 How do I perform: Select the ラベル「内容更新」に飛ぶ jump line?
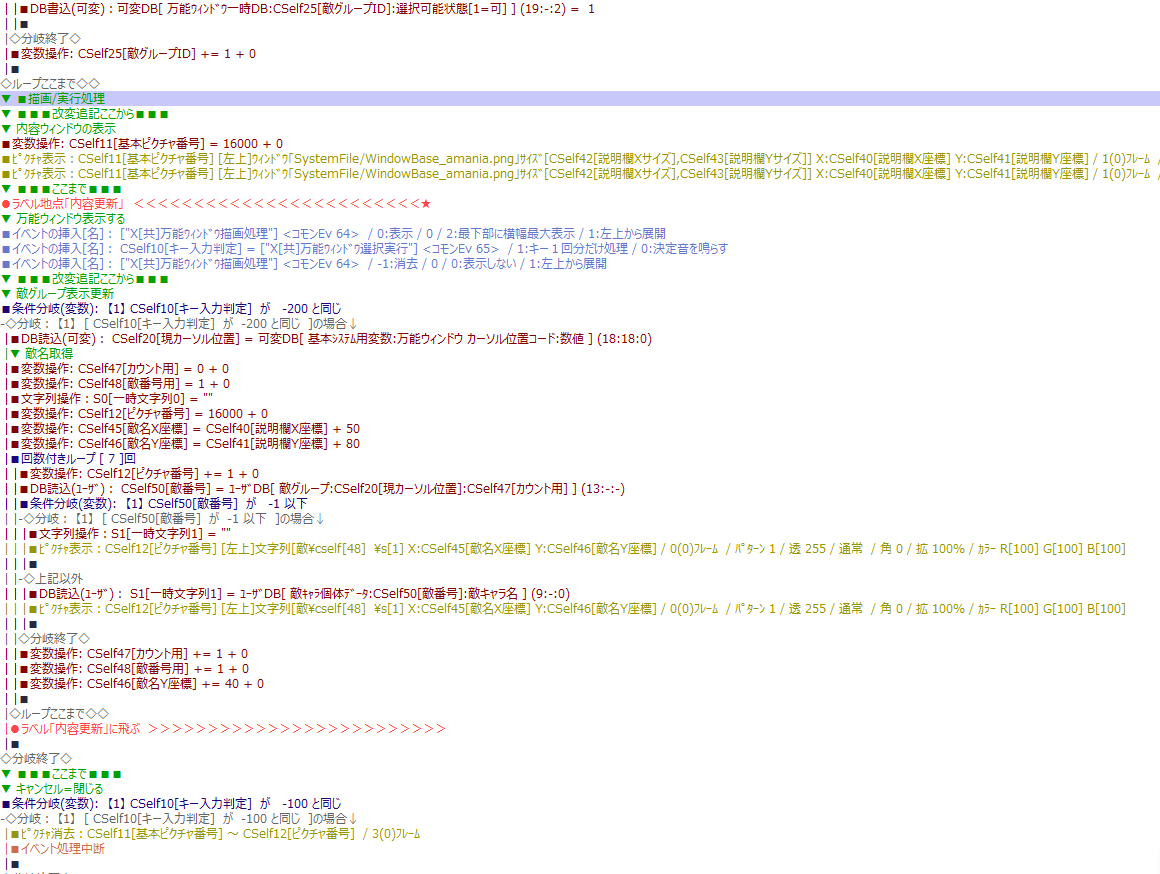point(229,729)
